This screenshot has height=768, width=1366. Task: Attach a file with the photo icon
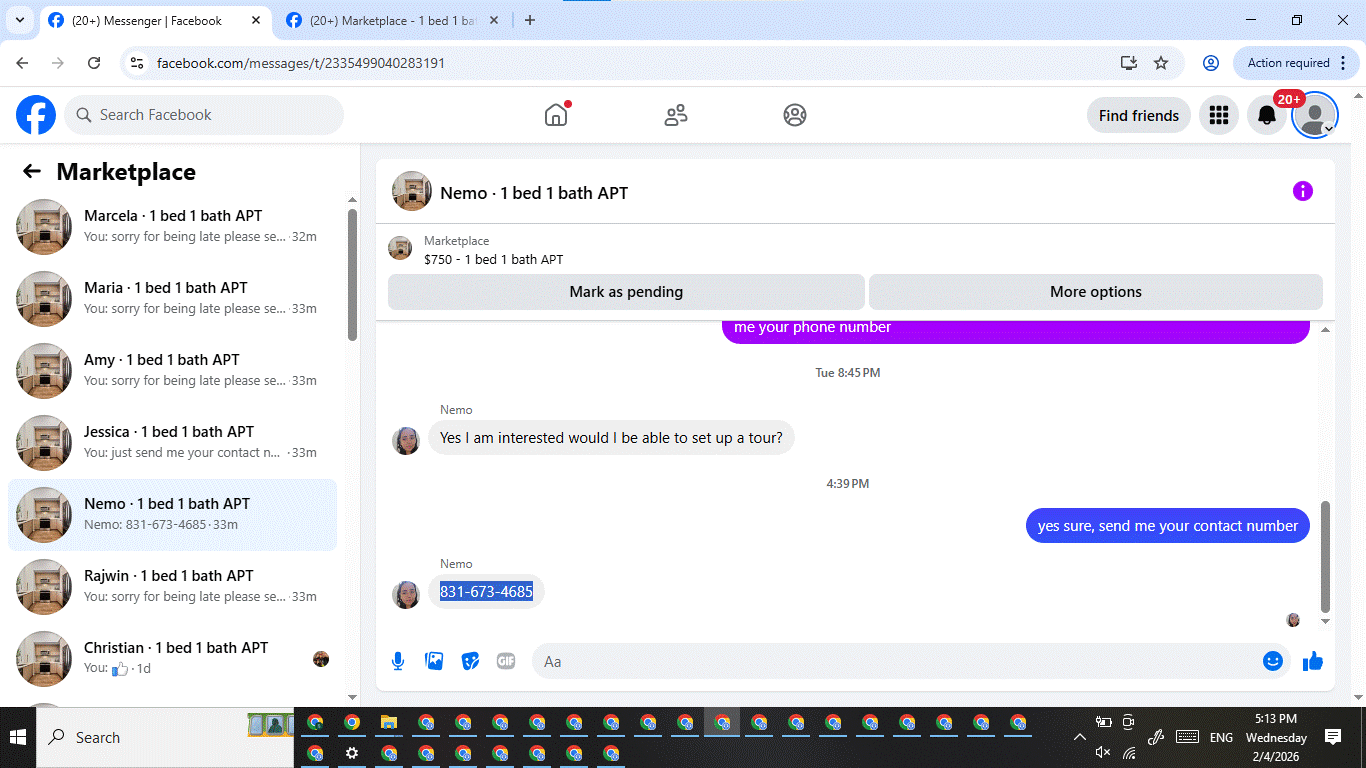click(x=434, y=661)
